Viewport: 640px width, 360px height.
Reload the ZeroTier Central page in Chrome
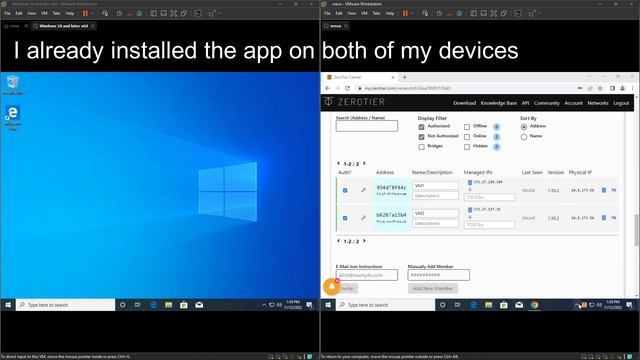tap(347, 88)
